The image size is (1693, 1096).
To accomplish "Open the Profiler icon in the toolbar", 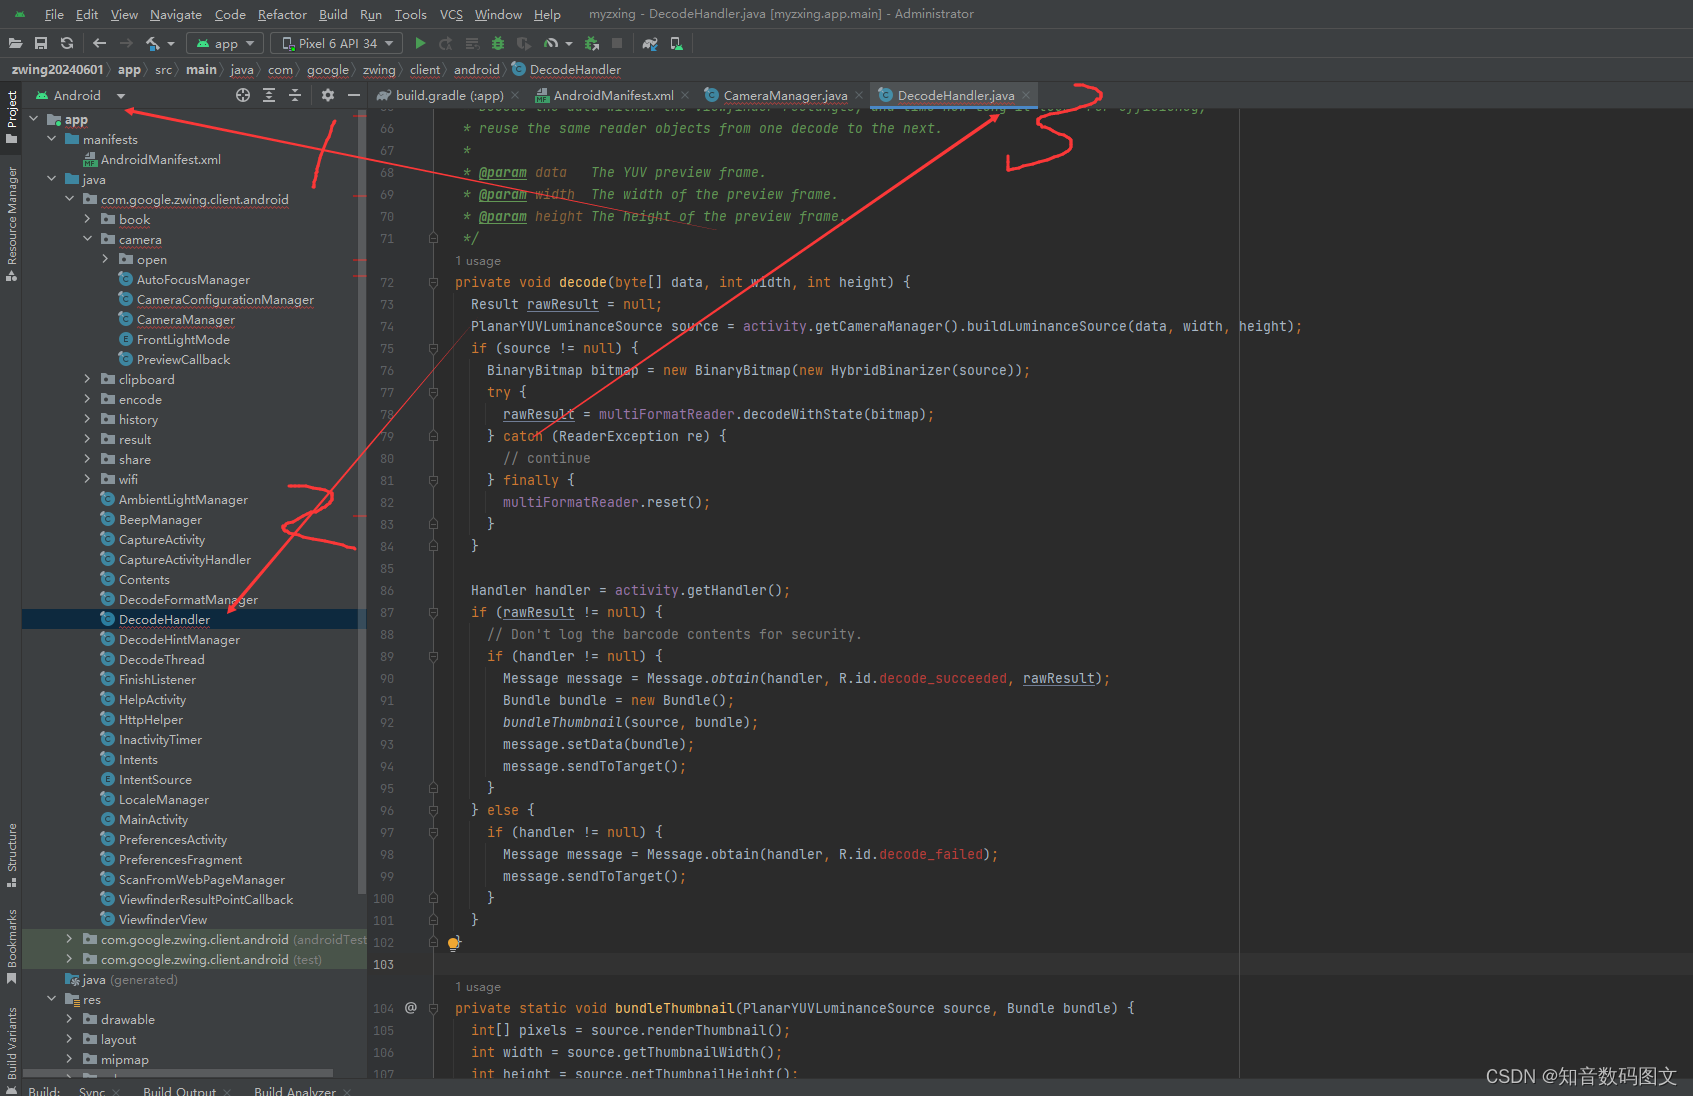I will click(x=552, y=43).
